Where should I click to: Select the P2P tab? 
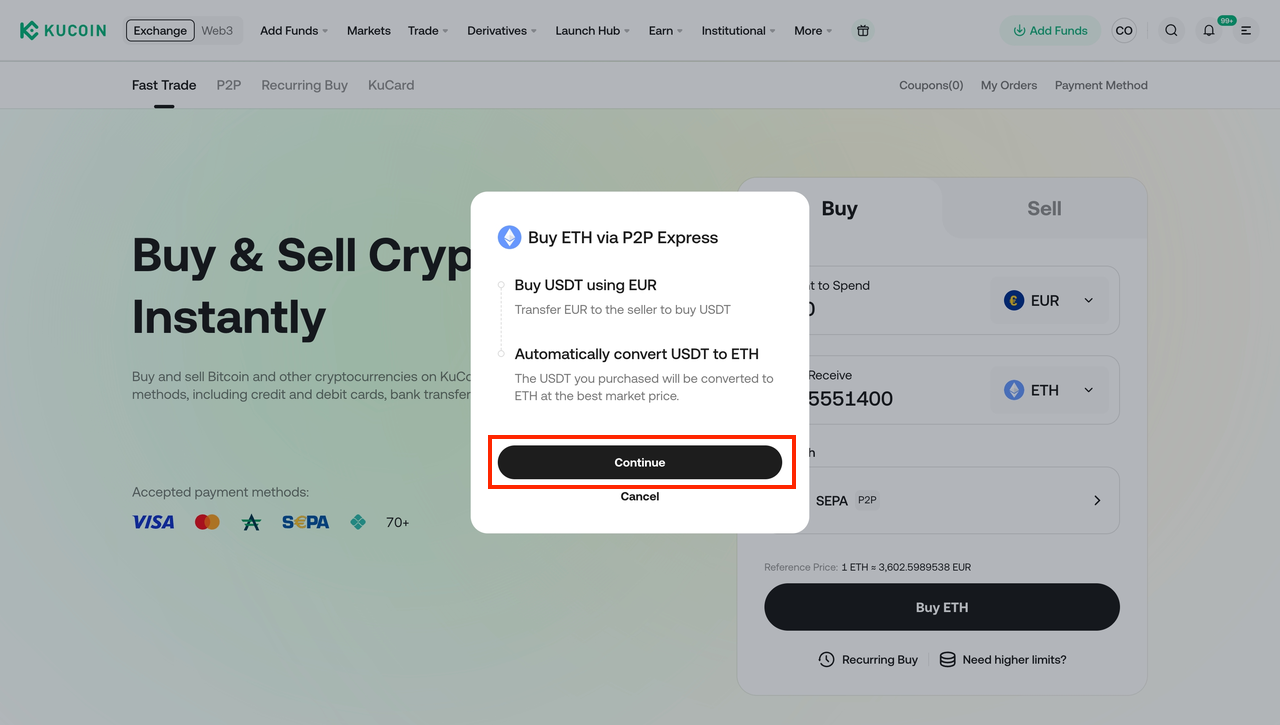pos(229,85)
